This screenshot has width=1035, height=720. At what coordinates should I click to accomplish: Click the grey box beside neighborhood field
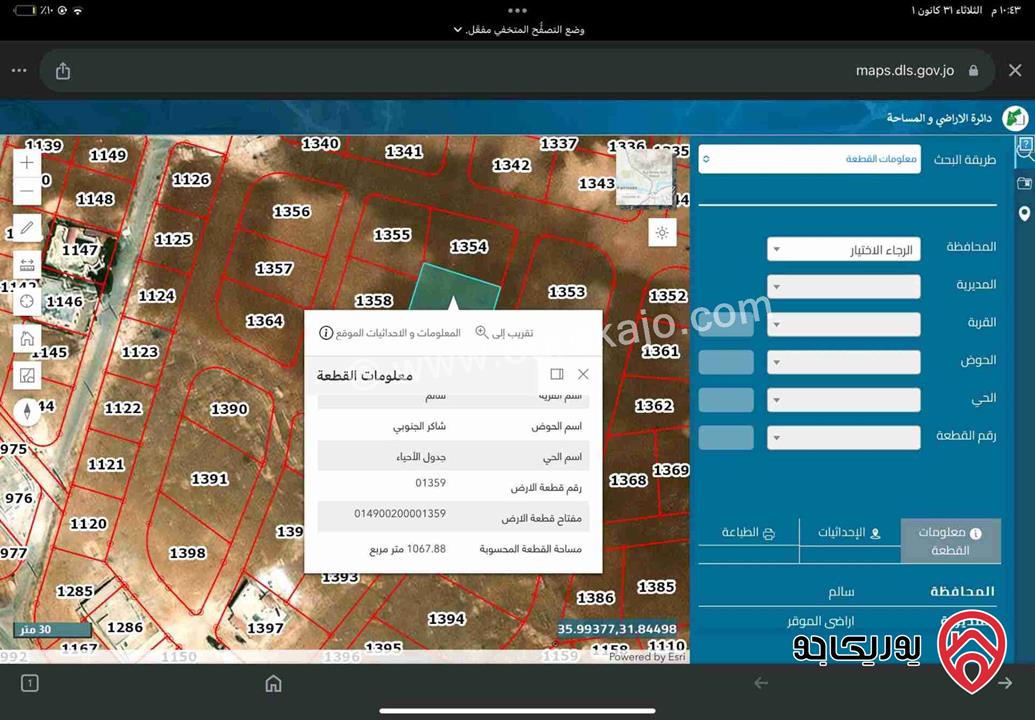[x=726, y=400]
